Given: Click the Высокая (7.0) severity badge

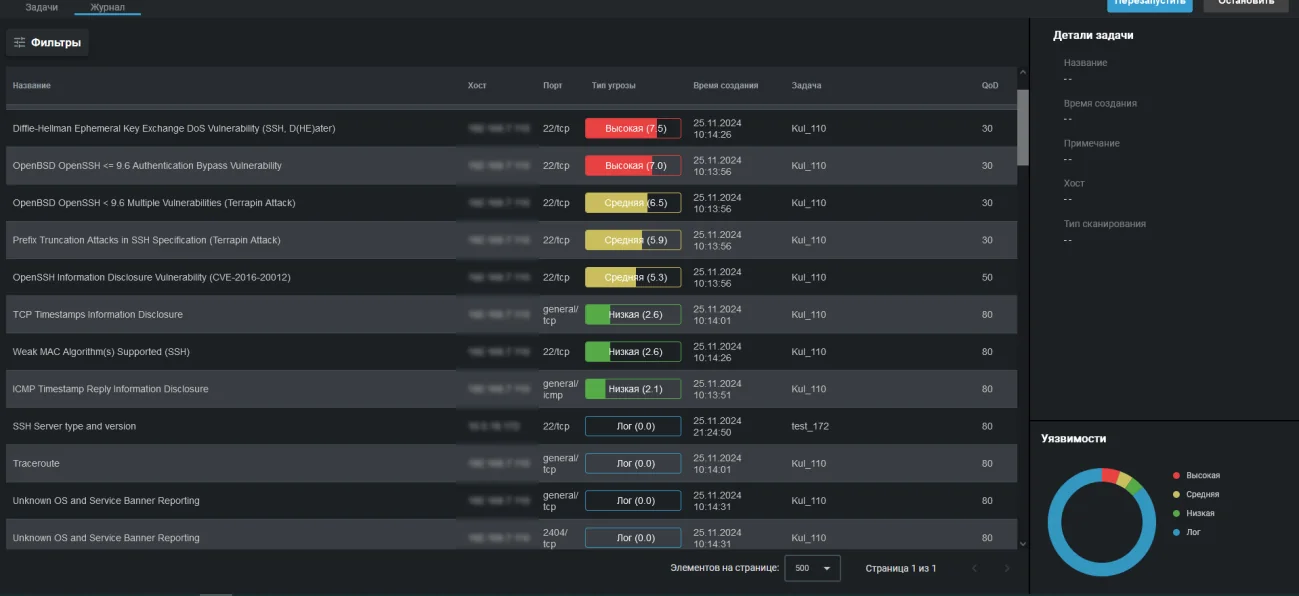Looking at the screenshot, I should [633, 166].
